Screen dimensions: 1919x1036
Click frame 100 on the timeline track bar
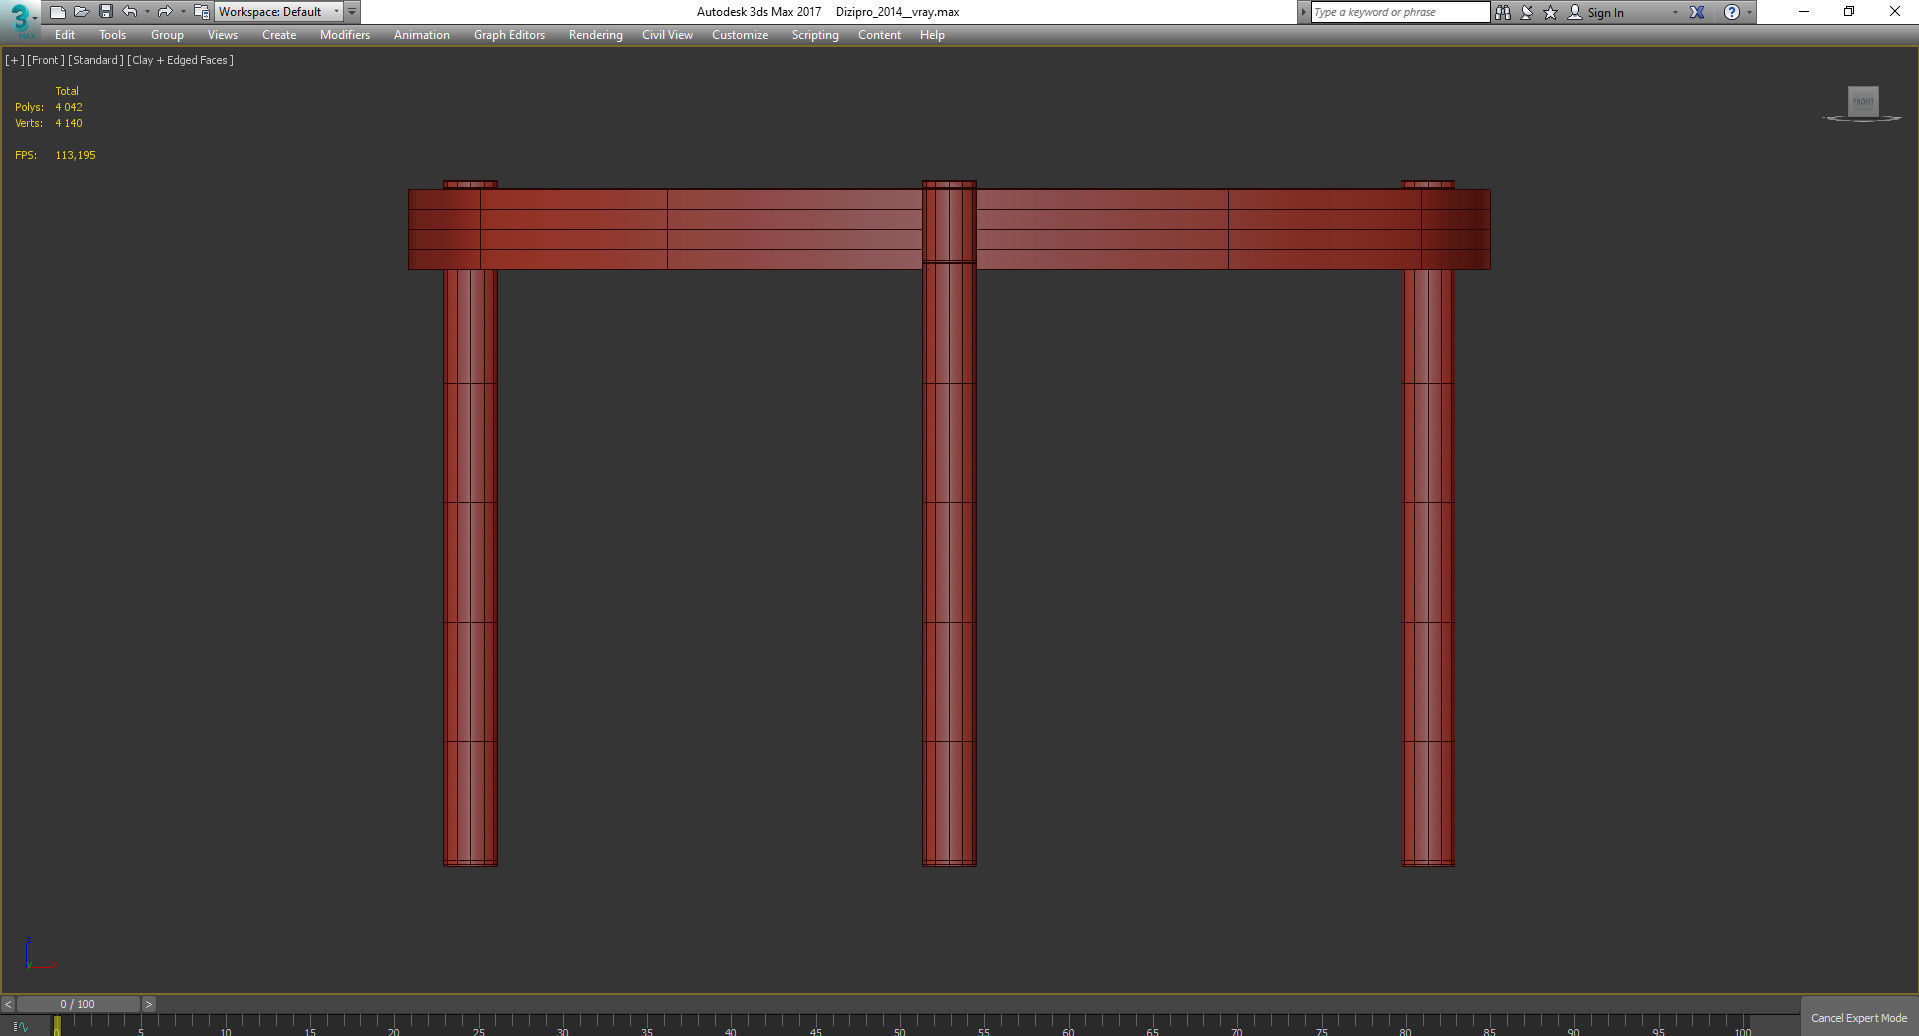tap(1743, 1026)
